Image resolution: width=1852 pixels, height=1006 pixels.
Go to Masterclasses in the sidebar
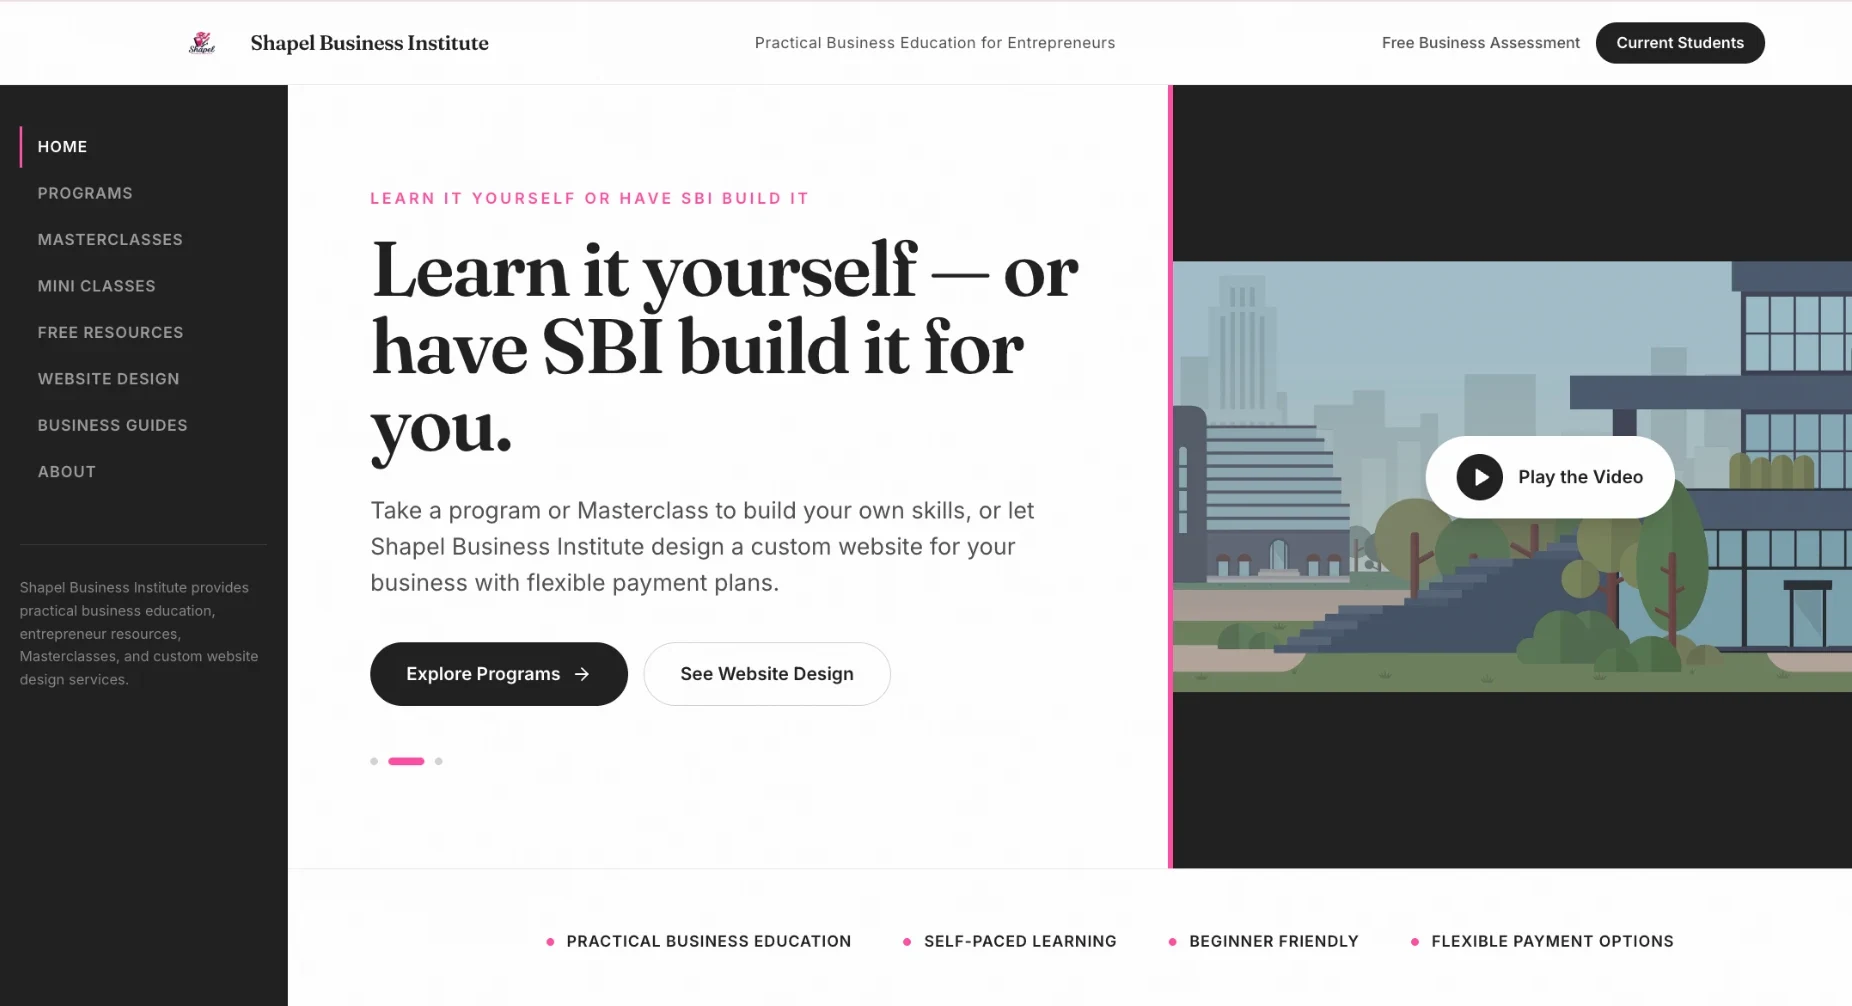click(110, 239)
